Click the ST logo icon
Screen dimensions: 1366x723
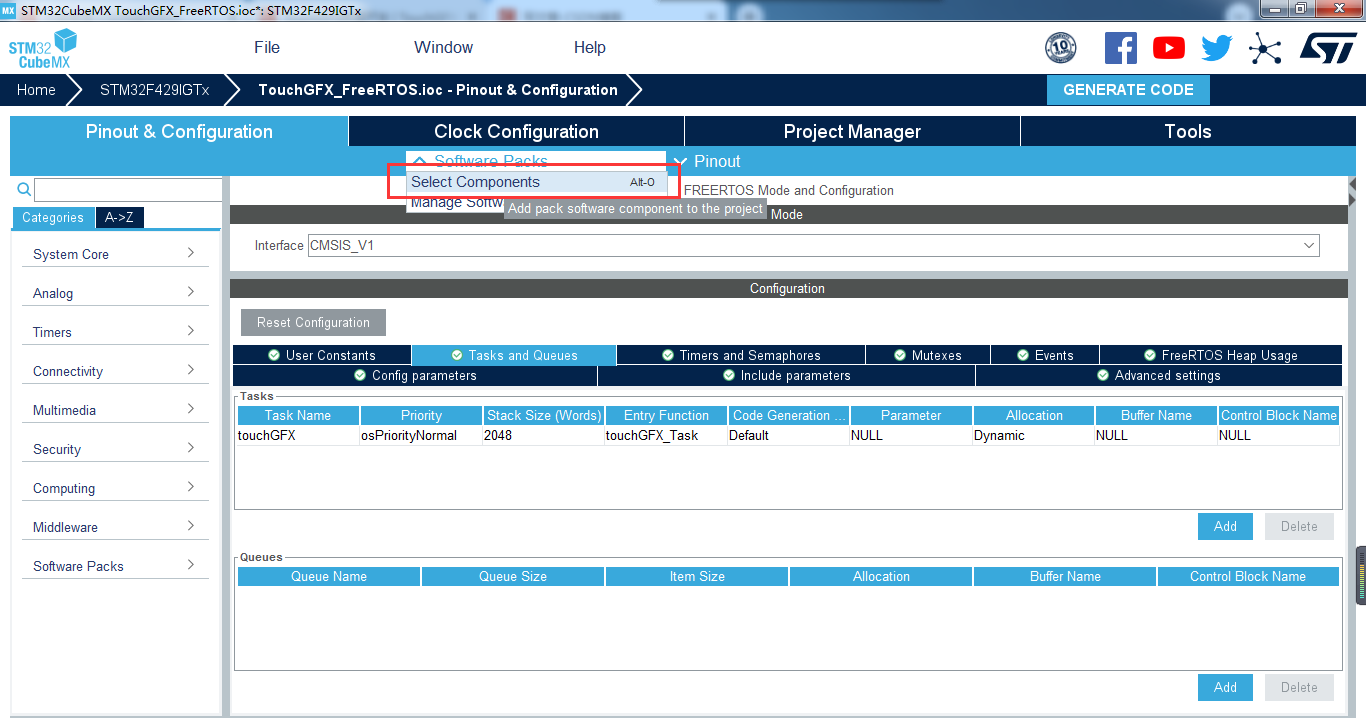(x=1328, y=47)
